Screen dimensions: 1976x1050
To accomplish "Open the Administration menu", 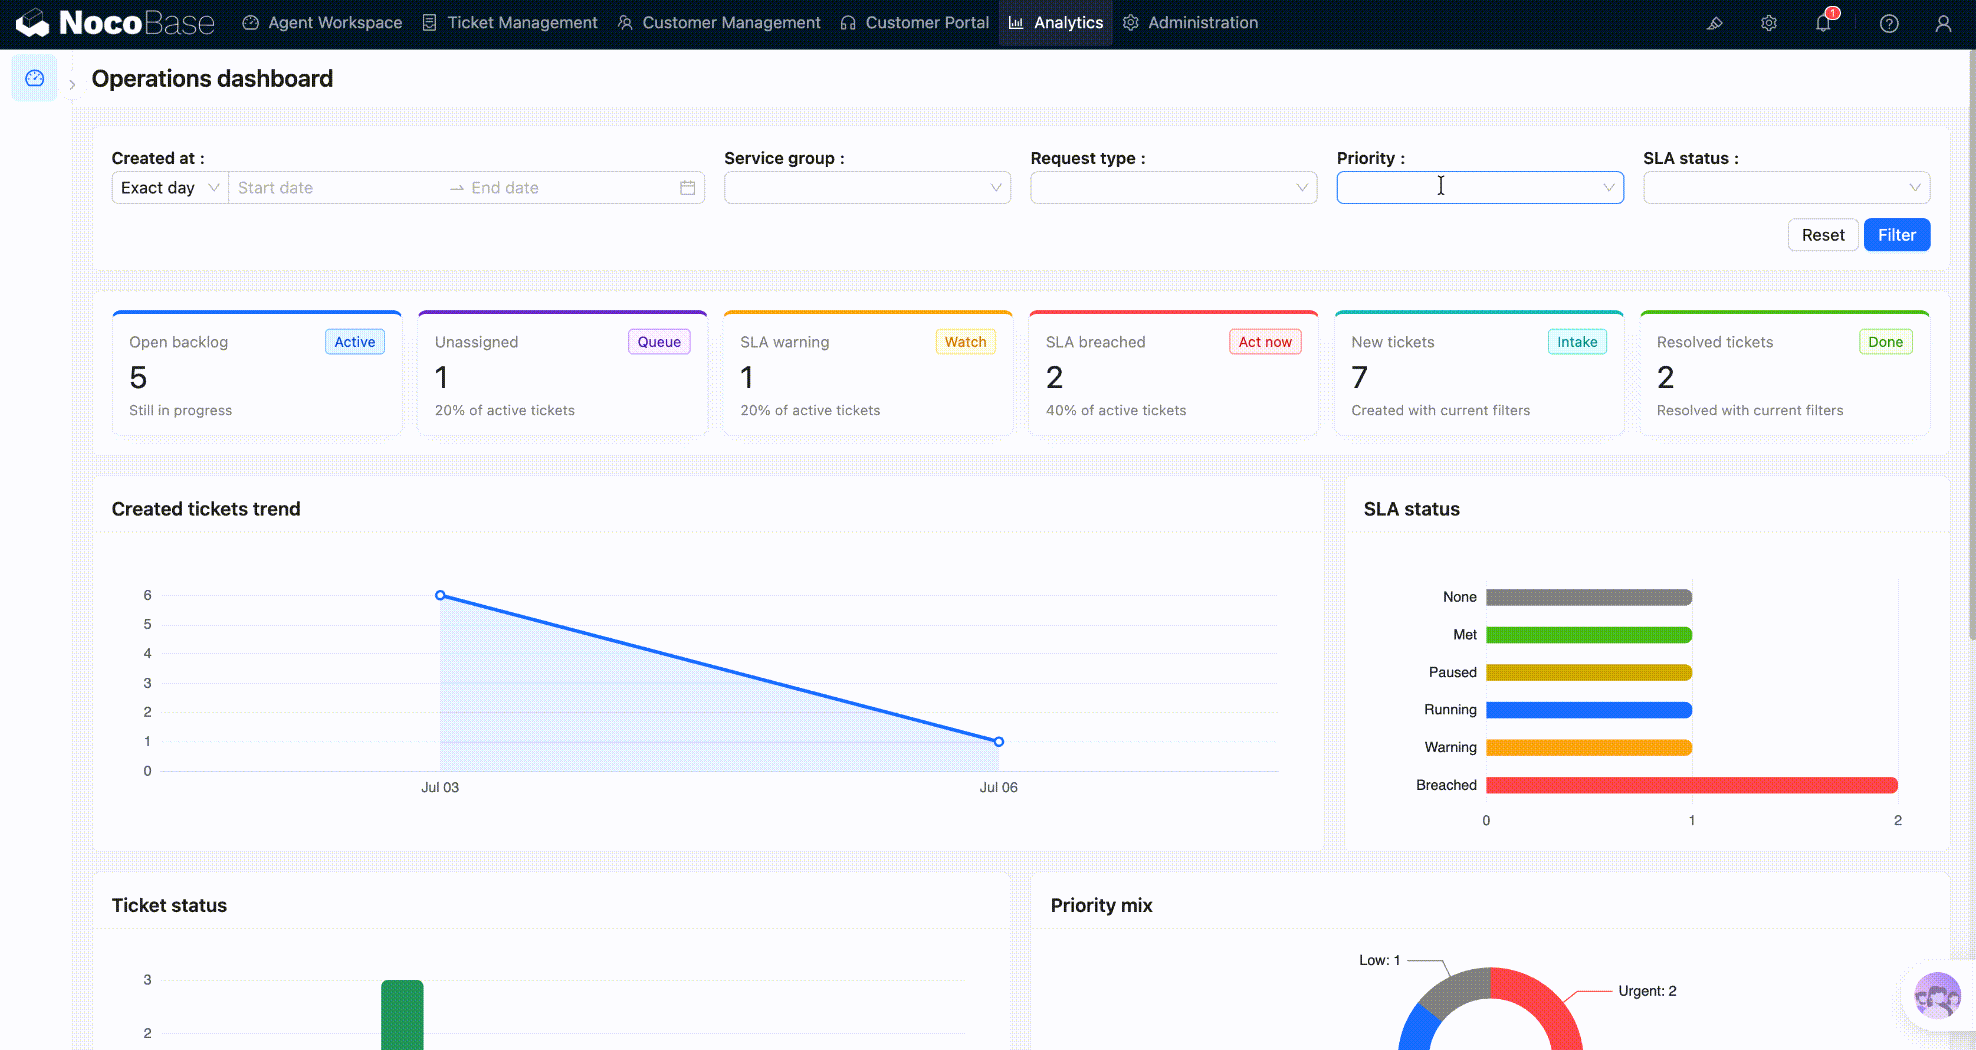I will point(1191,23).
